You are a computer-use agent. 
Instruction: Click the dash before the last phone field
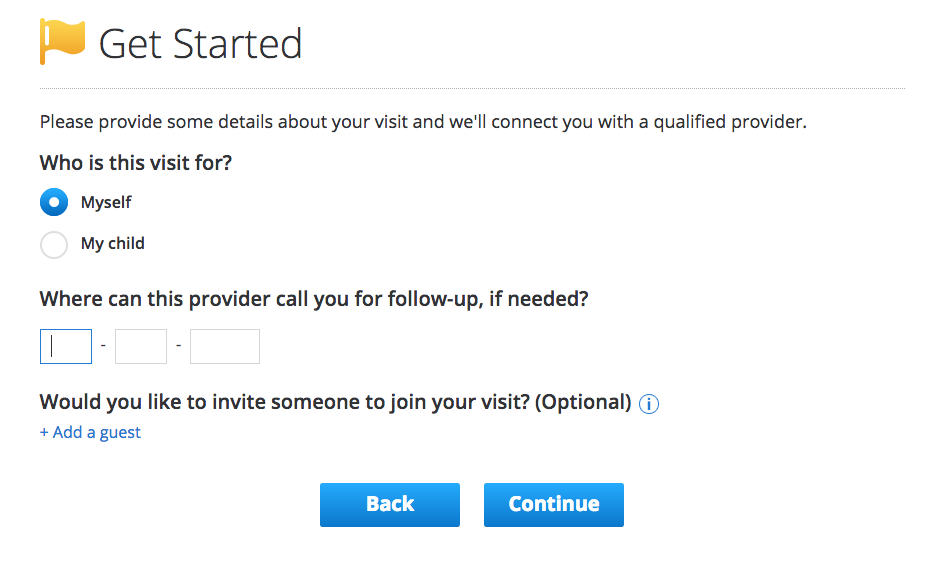coord(179,345)
